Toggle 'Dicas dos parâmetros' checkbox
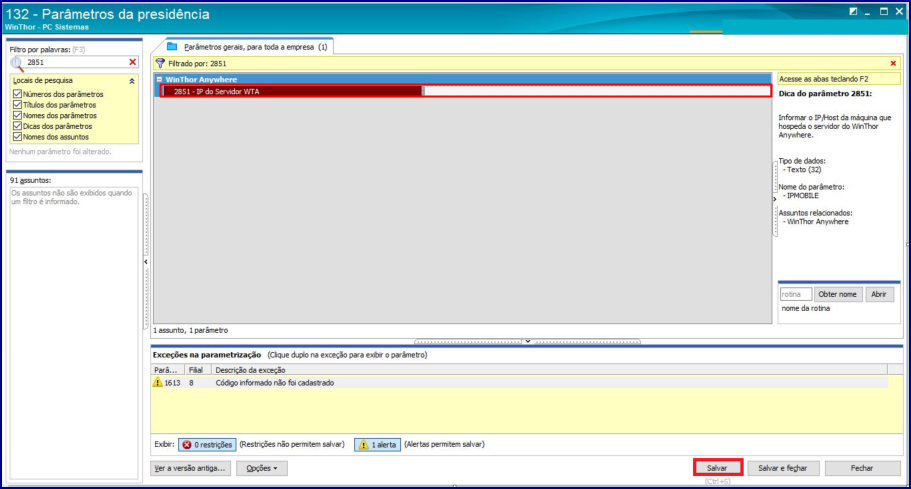 pos(17,126)
